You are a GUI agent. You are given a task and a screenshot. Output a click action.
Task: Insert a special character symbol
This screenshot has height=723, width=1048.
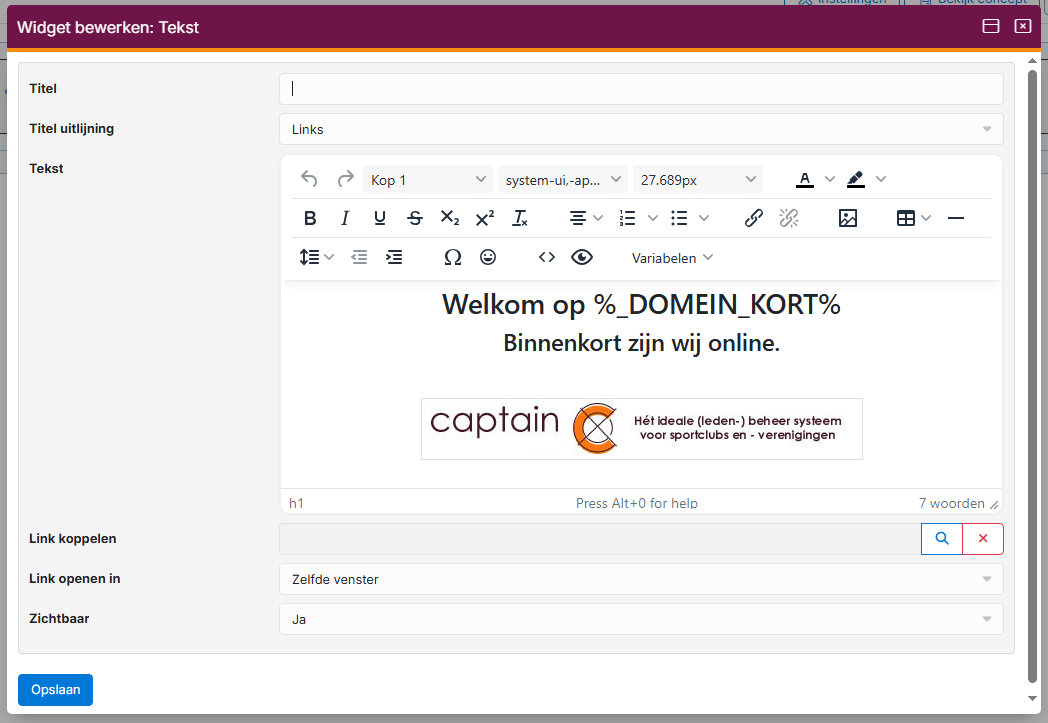[x=452, y=257]
